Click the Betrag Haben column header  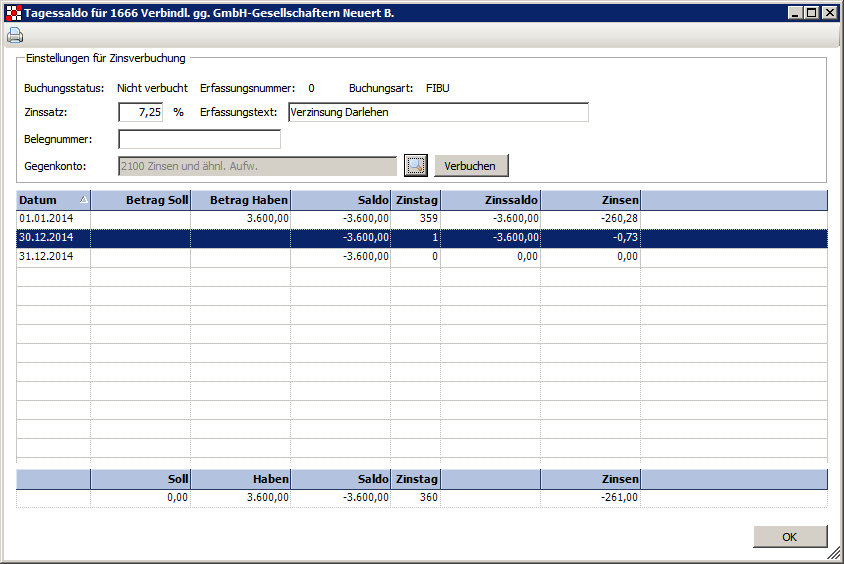240,200
